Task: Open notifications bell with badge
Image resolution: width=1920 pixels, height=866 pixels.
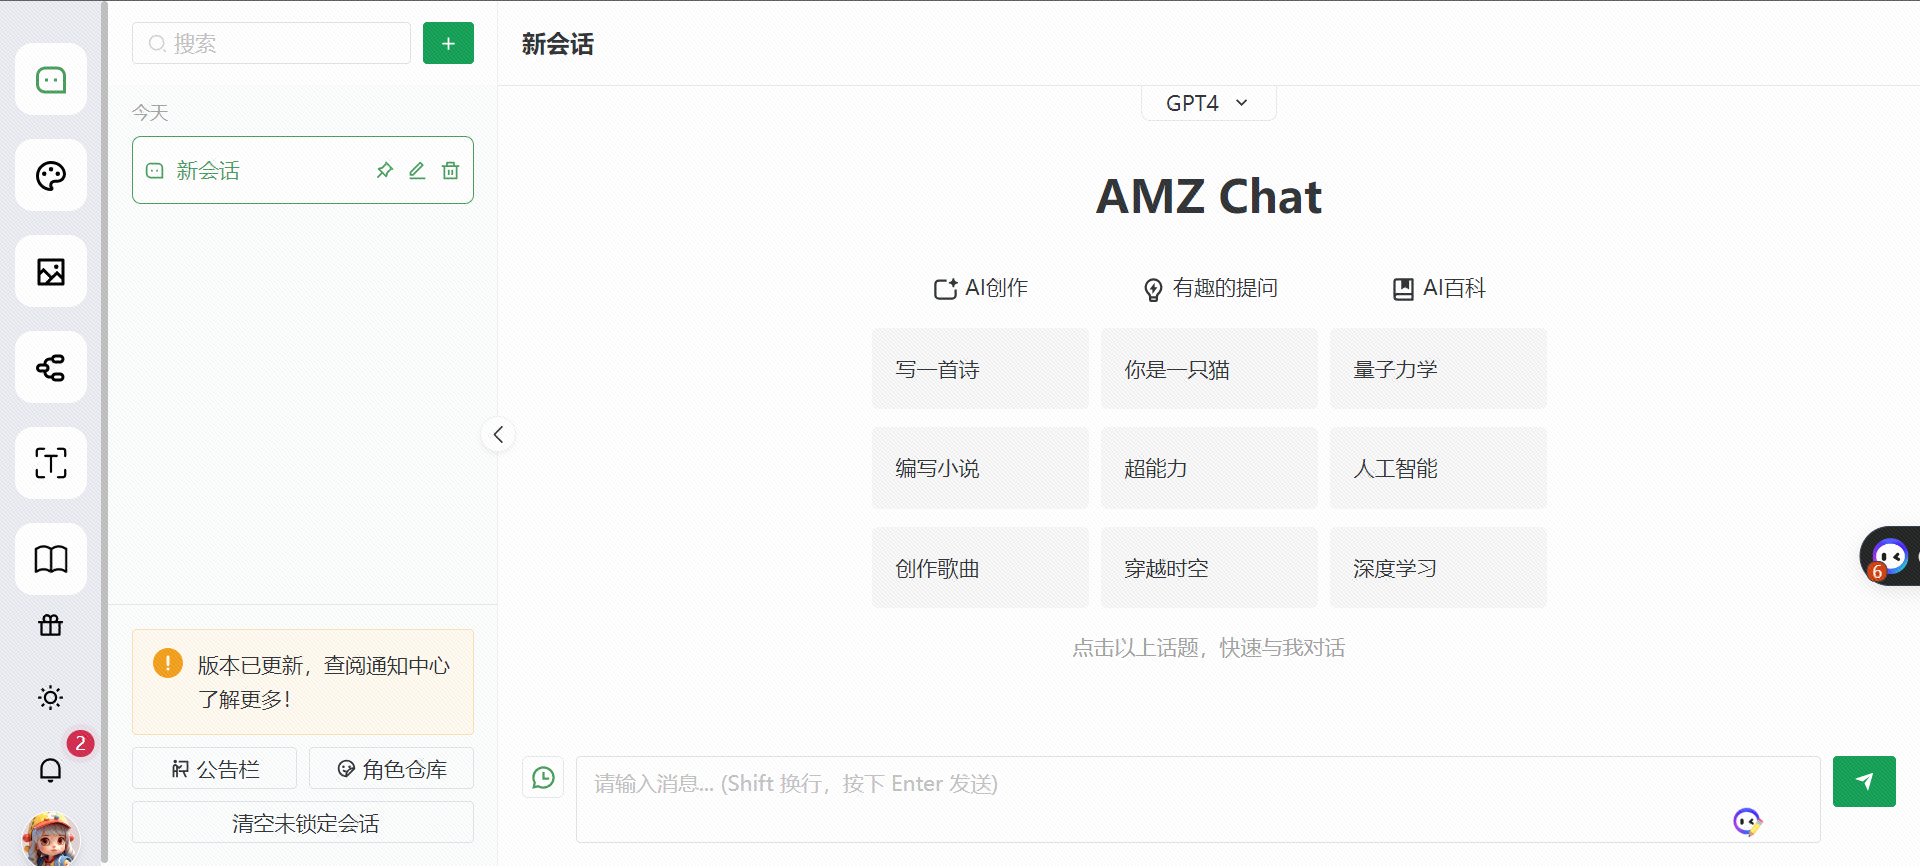Action: click(x=51, y=769)
